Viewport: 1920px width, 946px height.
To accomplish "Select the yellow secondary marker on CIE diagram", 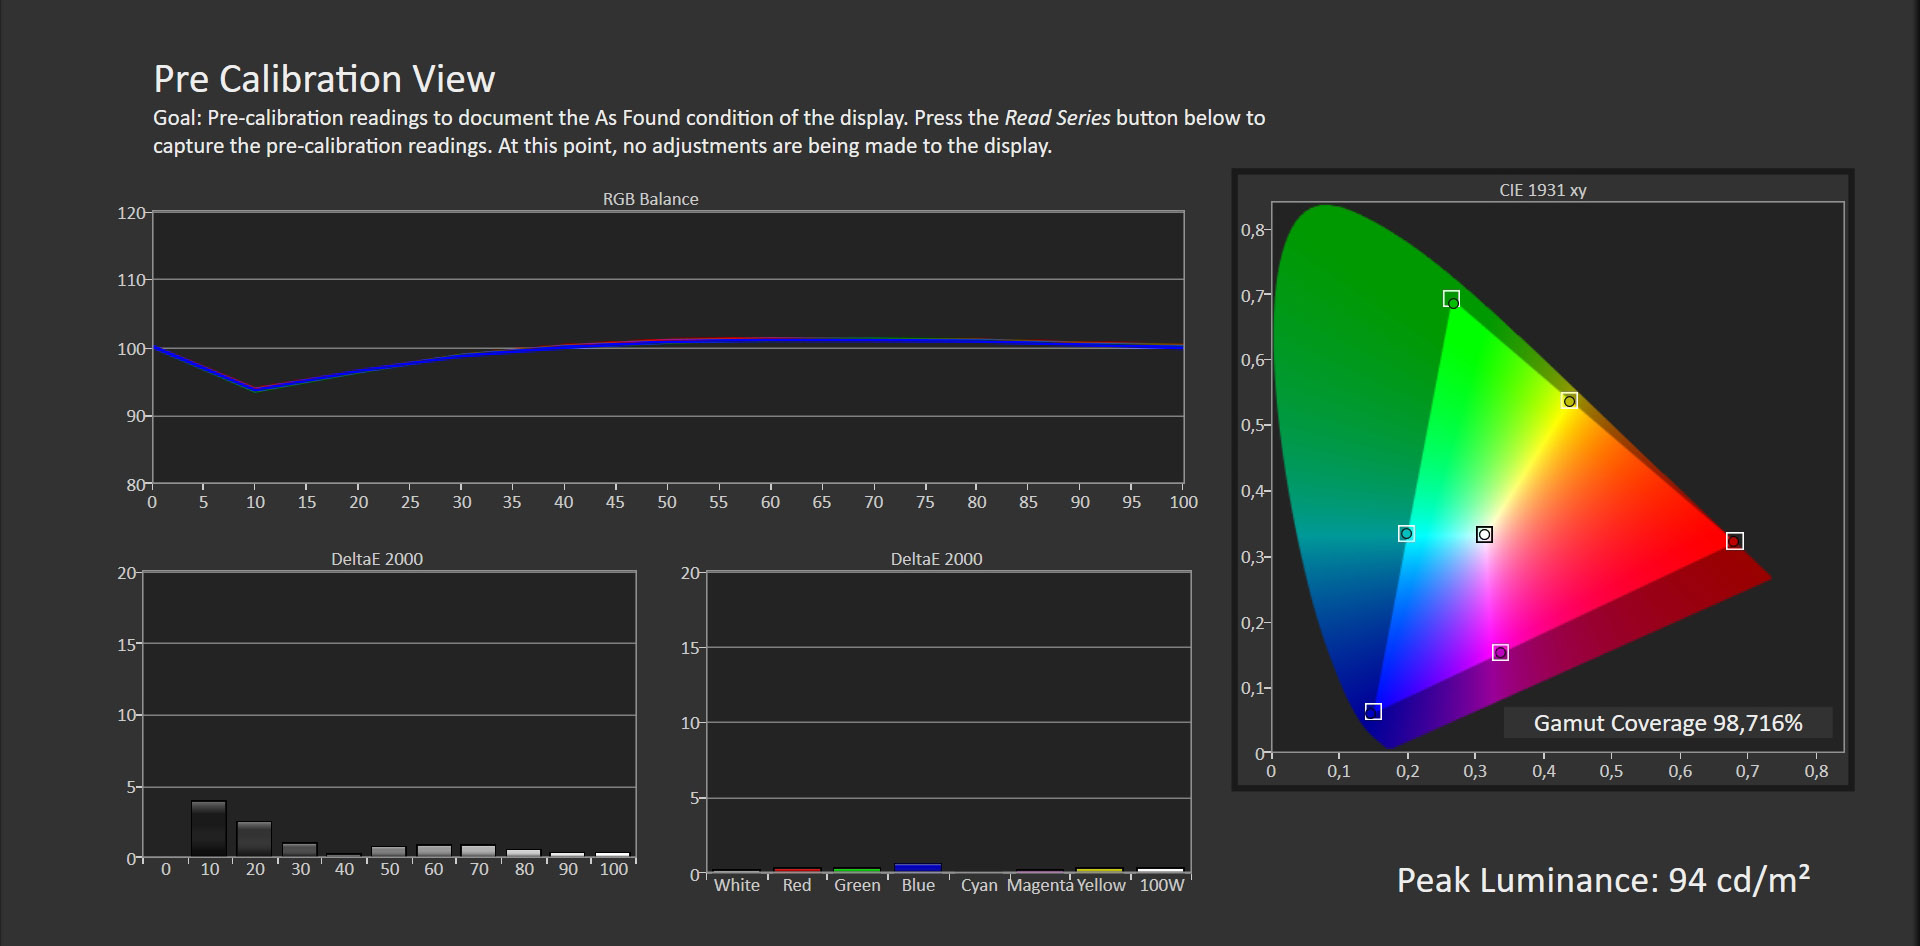I will 1569,401.
